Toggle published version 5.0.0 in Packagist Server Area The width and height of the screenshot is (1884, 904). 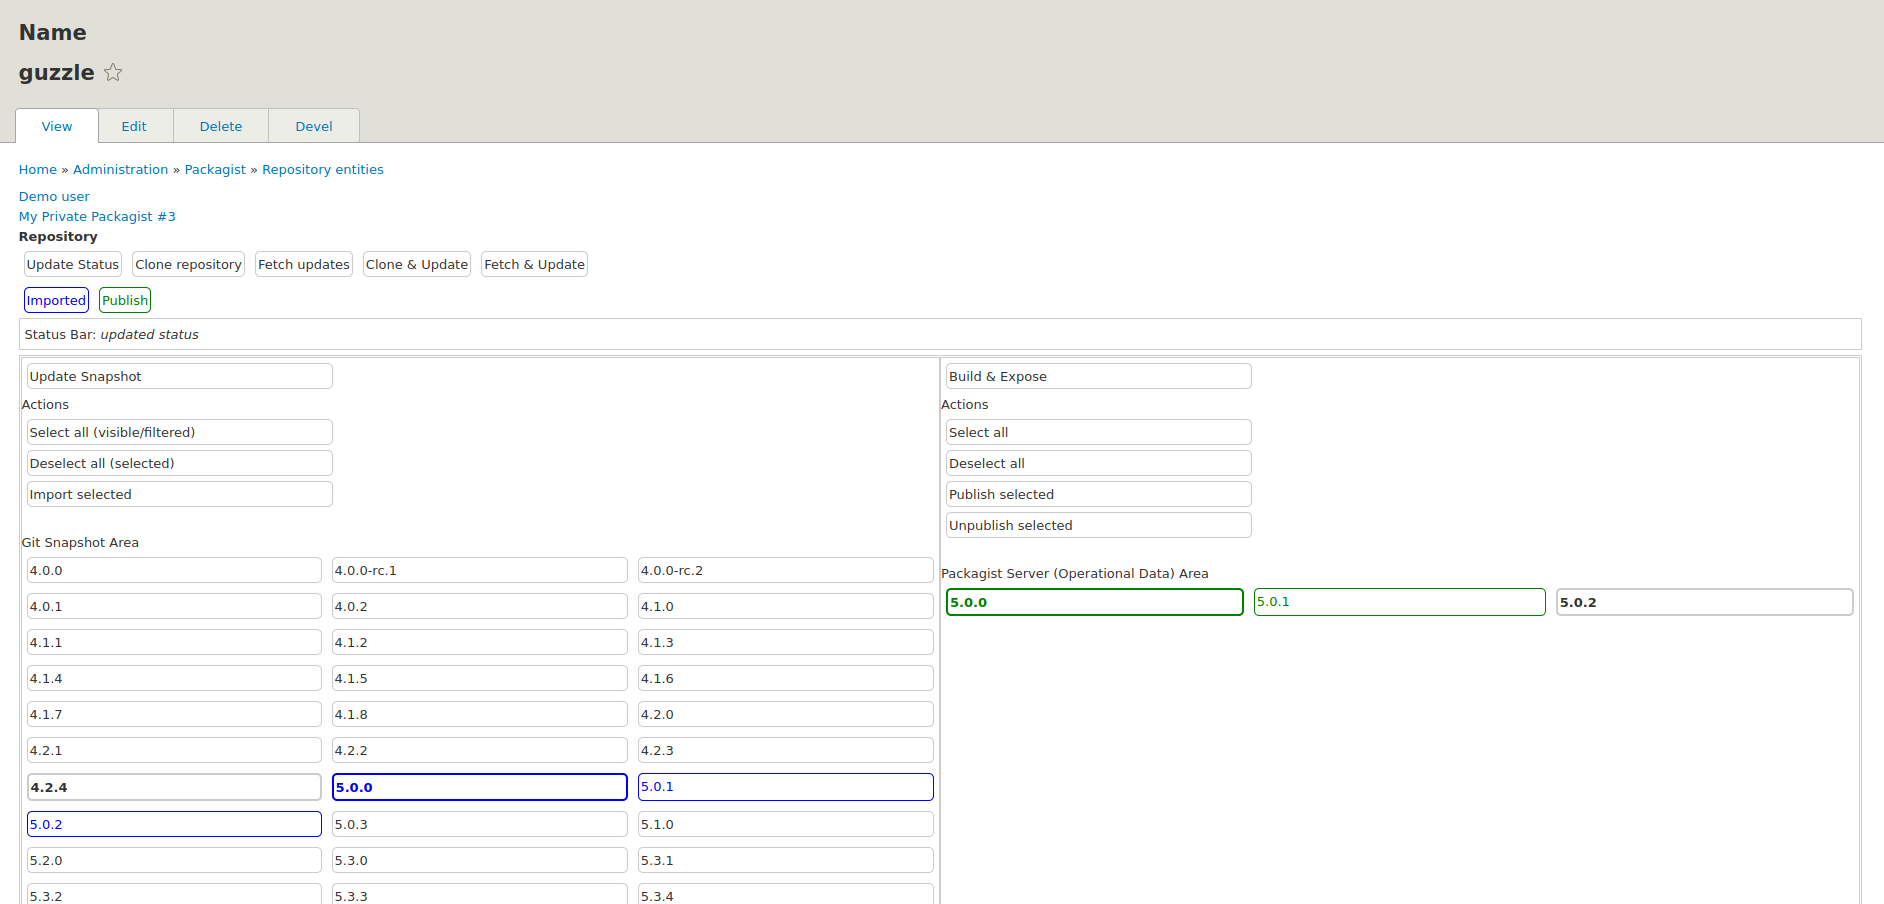1094,602
